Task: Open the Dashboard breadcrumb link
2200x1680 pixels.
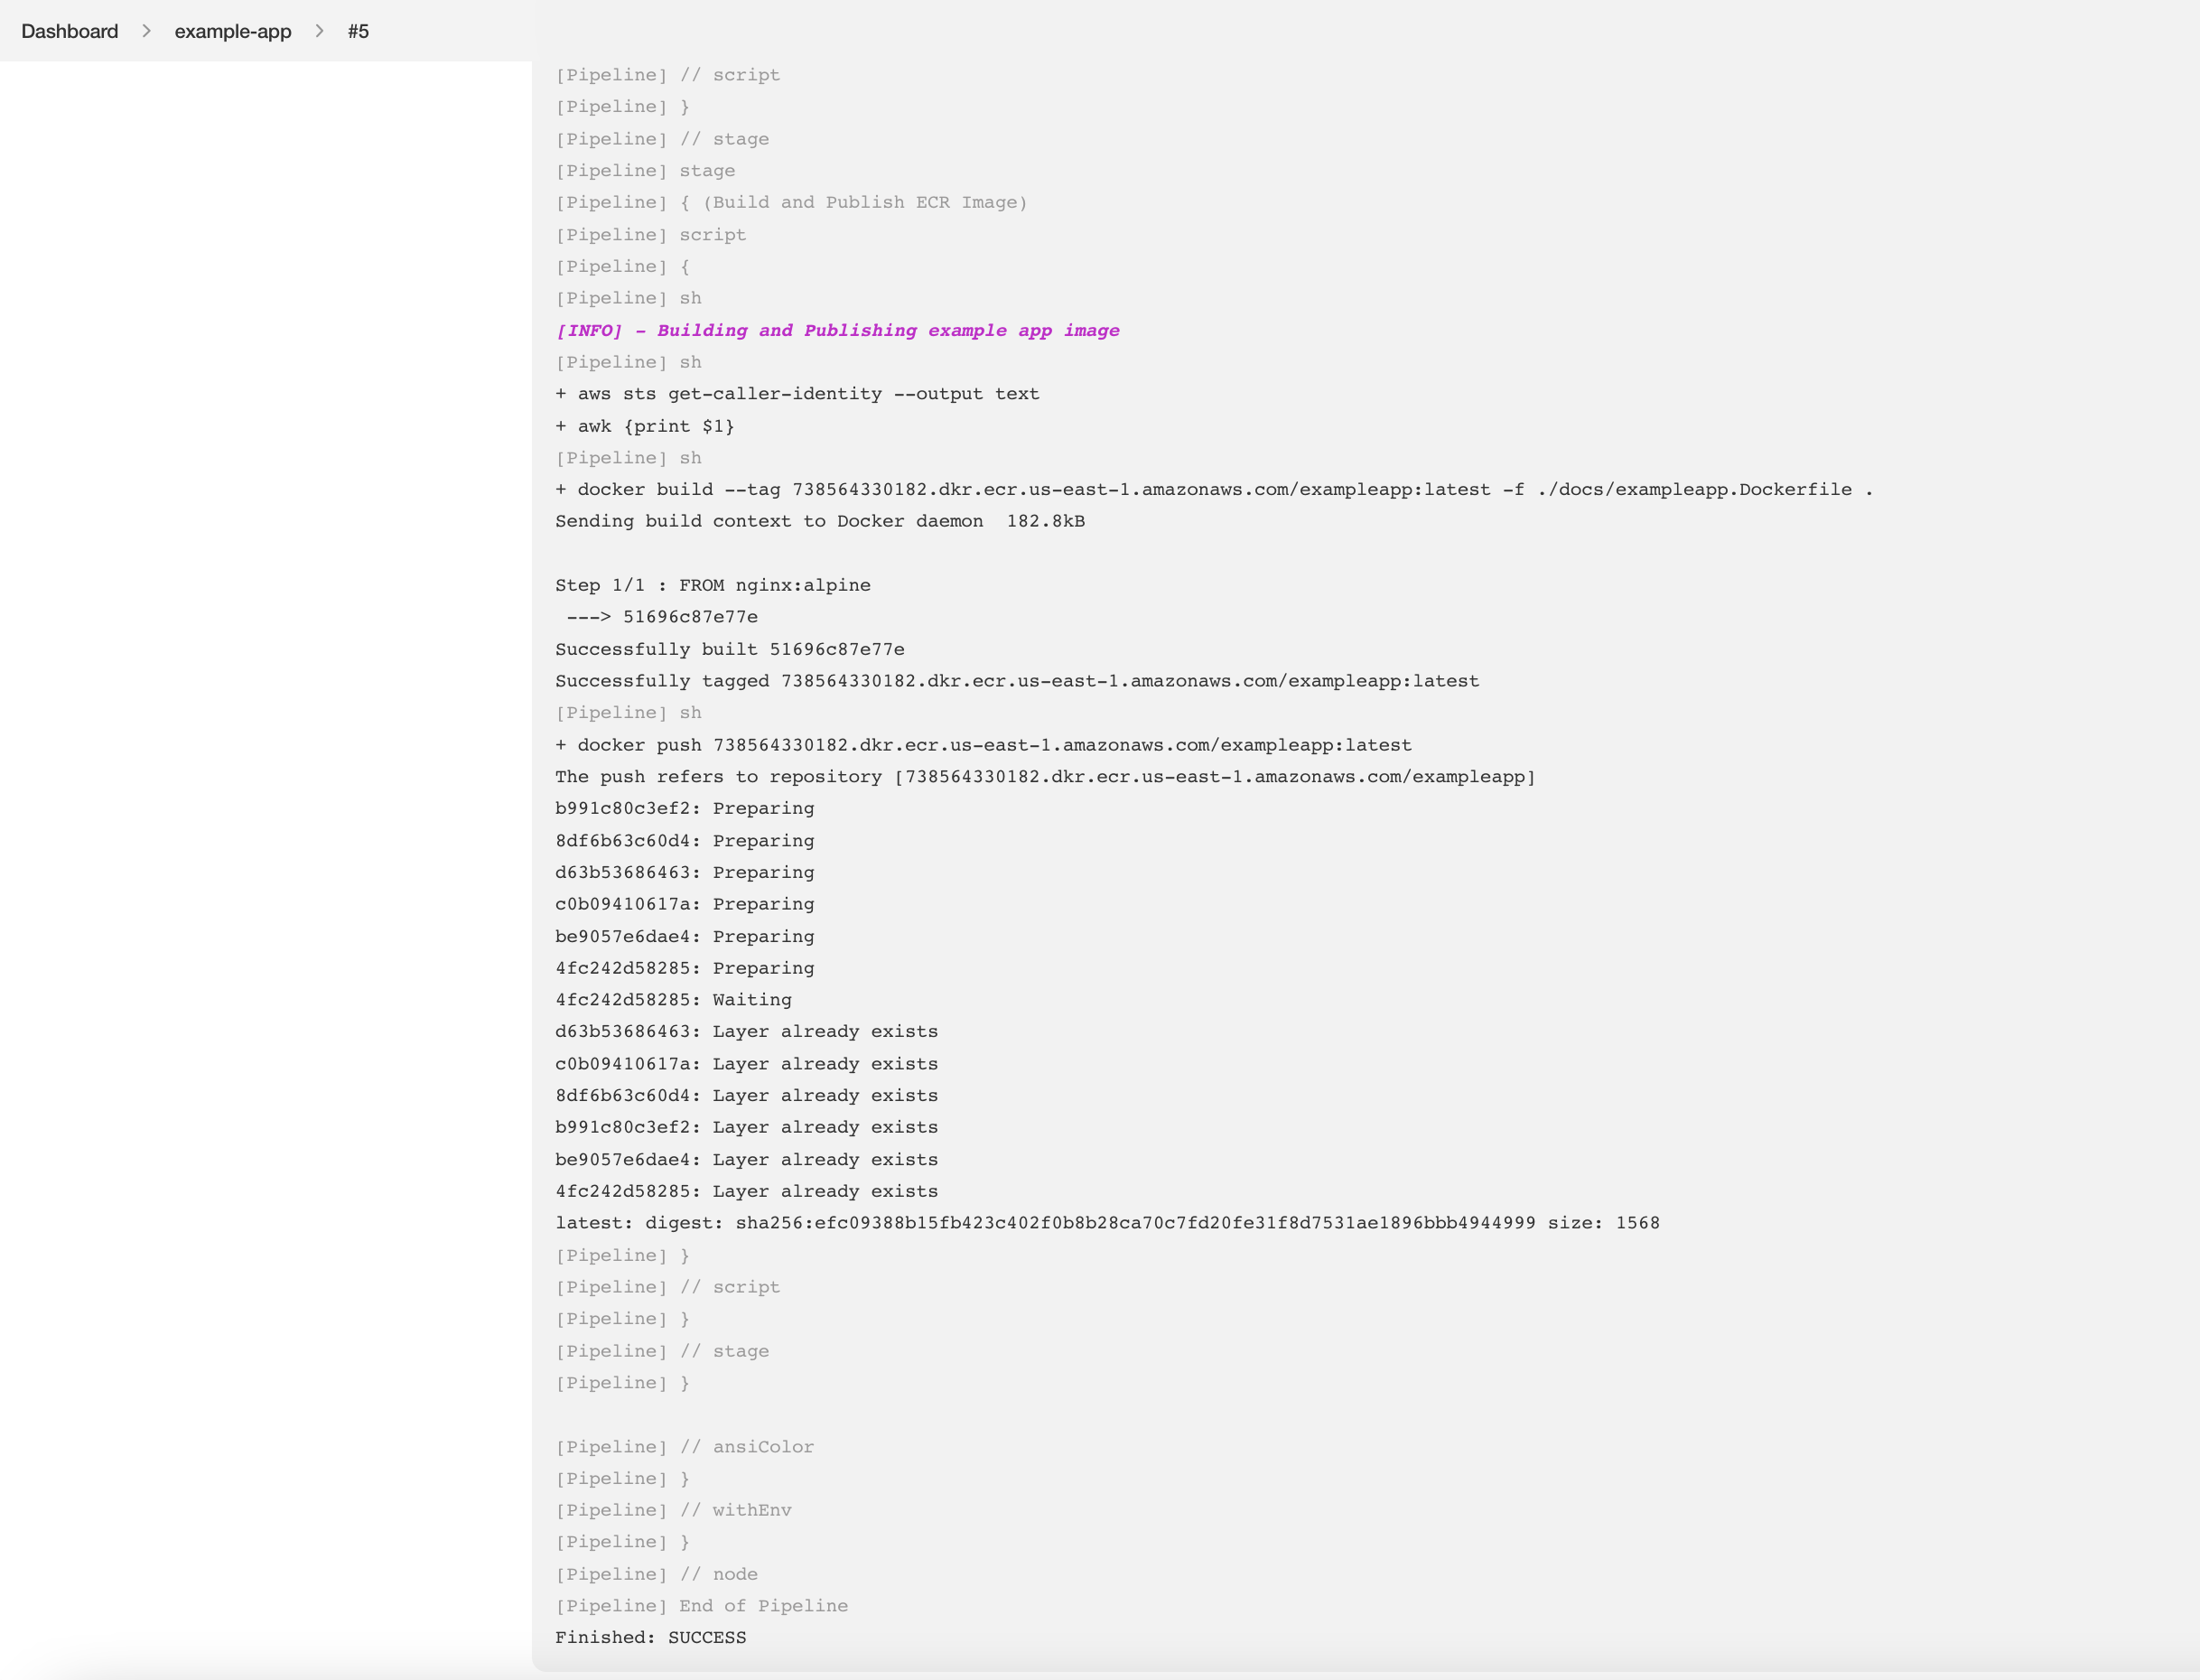Action: [69, 31]
